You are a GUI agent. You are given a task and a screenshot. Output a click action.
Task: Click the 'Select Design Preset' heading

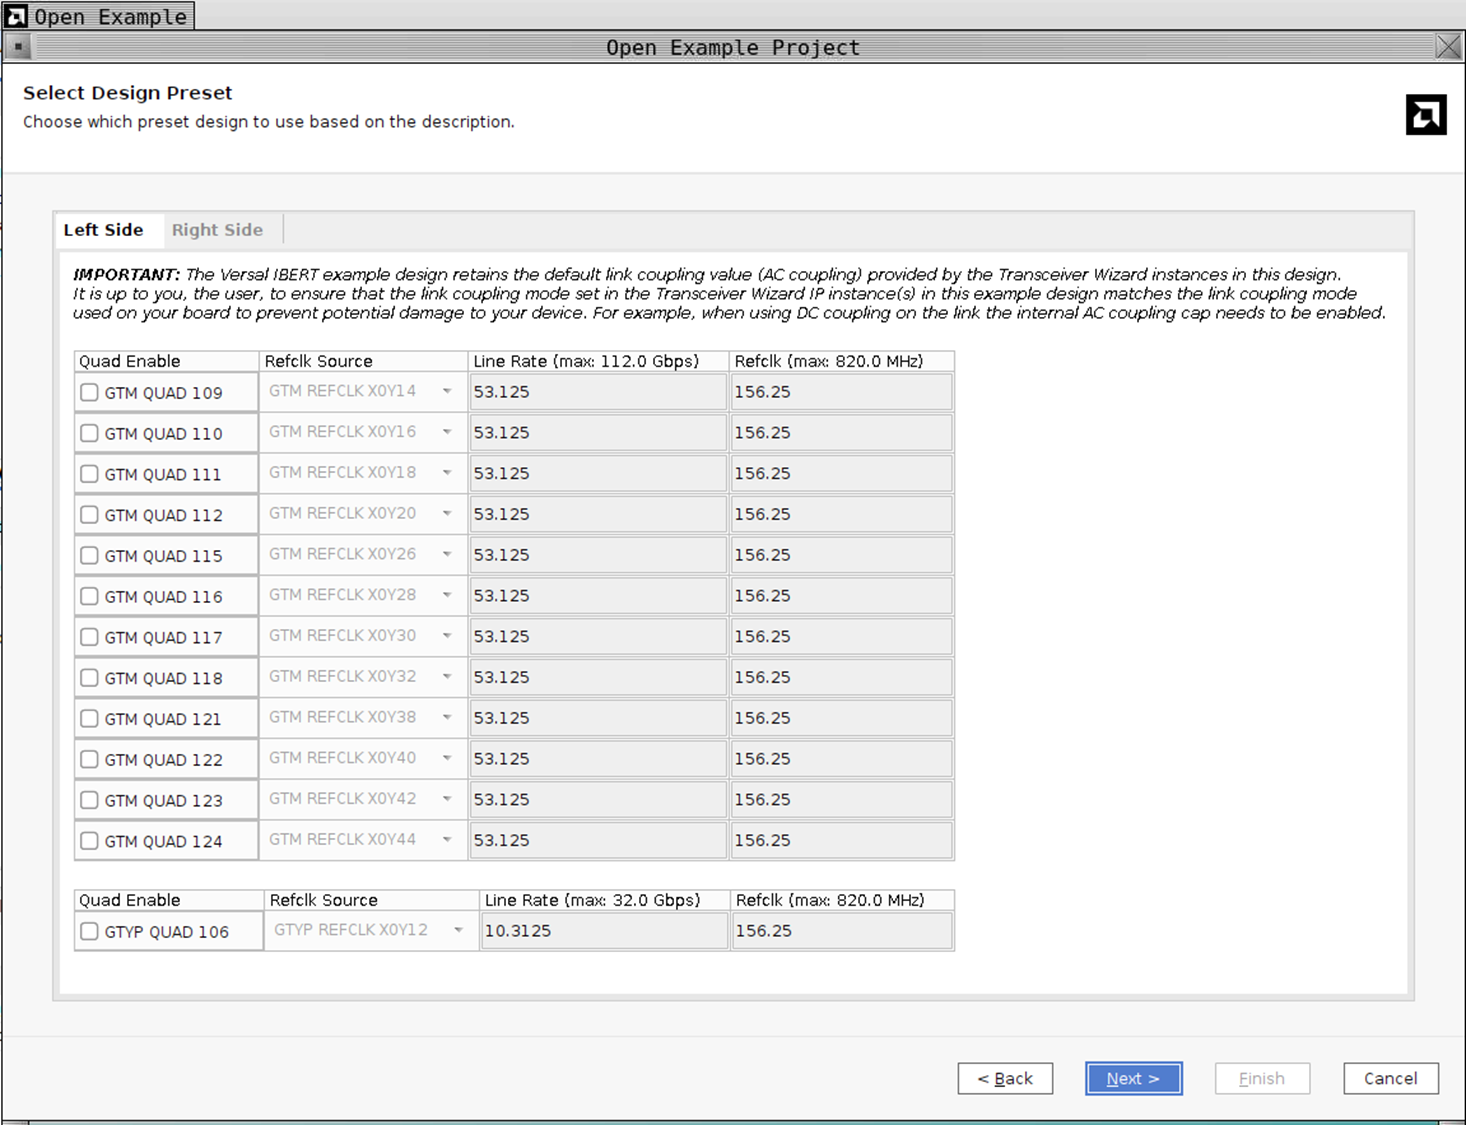pyautogui.click(x=127, y=93)
